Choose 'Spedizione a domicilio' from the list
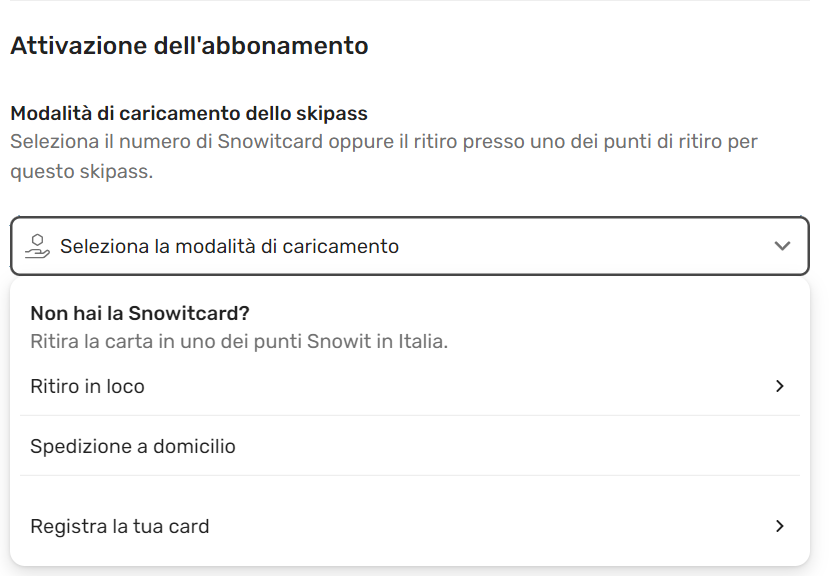The image size is (832, 576). [x=133, y=446]
